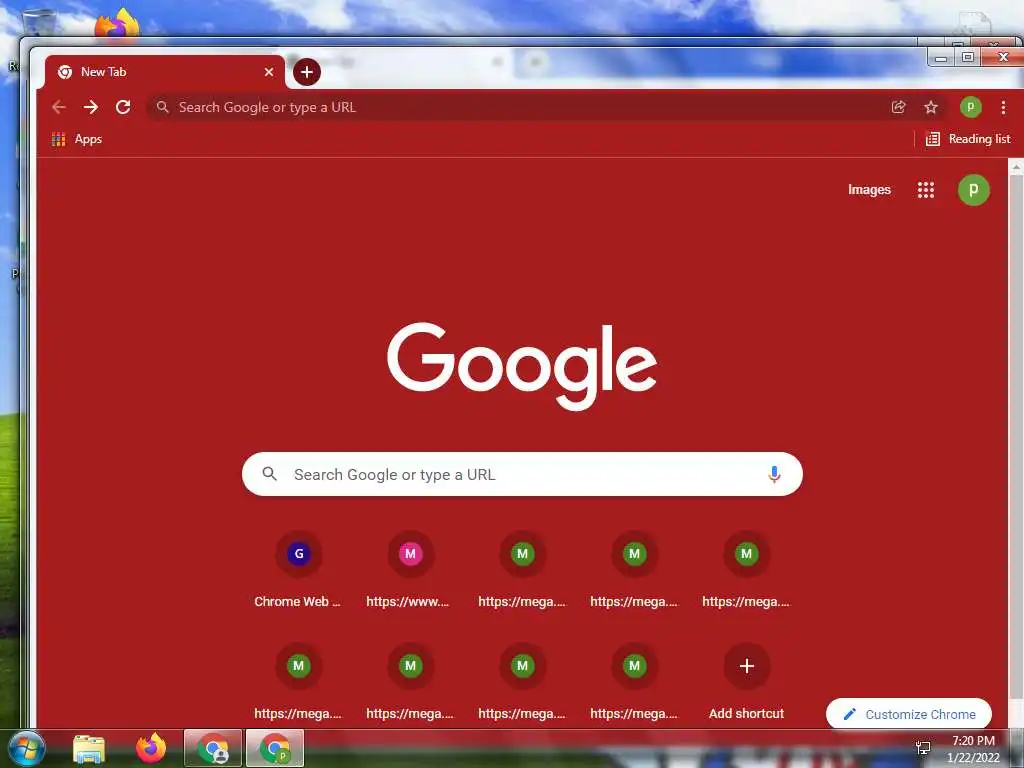This screenshot has height=768, width=1024.
Task: Click in the Google search box
Action: click(522, 474)
